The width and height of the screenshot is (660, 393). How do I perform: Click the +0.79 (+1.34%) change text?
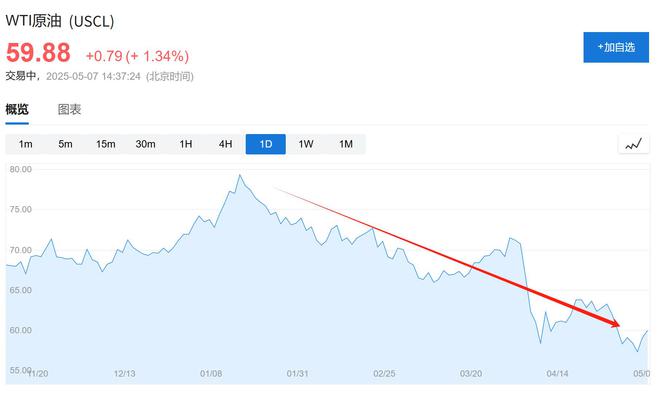(137, 56)
